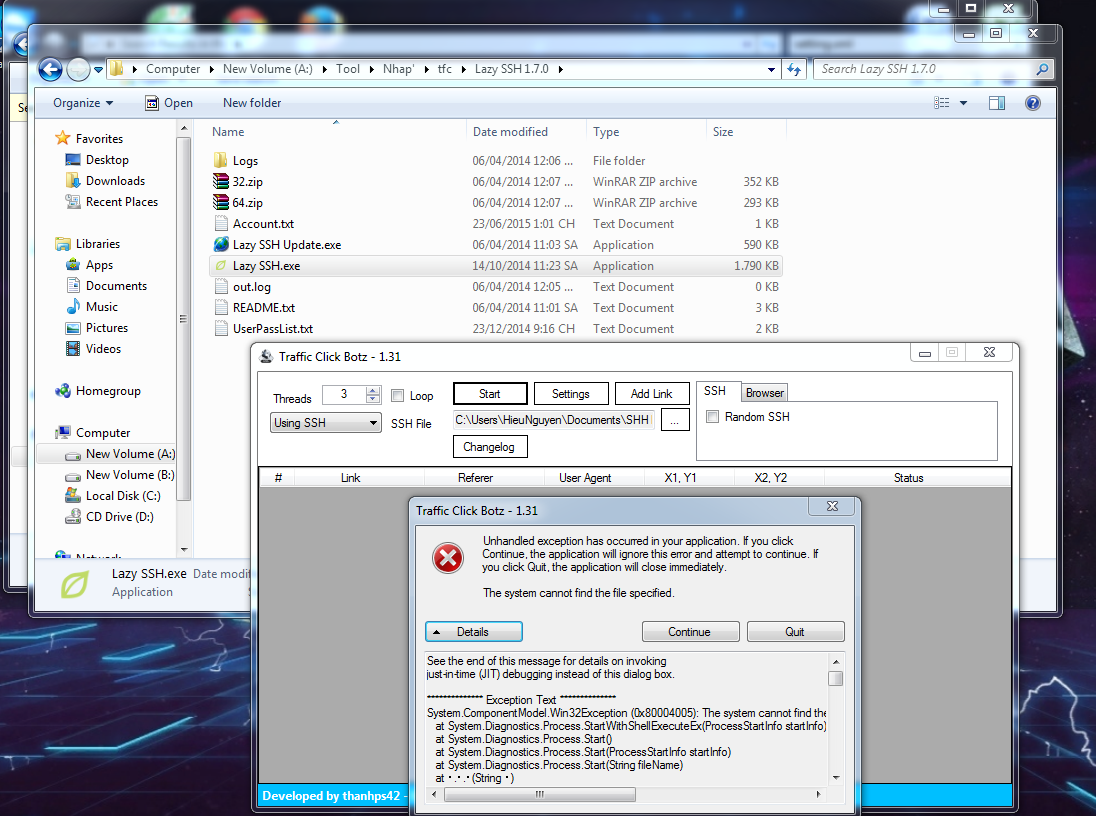Click Explorer's back navigation arrow
The height and width of the screenshot is (816, 1096).
pos(50,69)
